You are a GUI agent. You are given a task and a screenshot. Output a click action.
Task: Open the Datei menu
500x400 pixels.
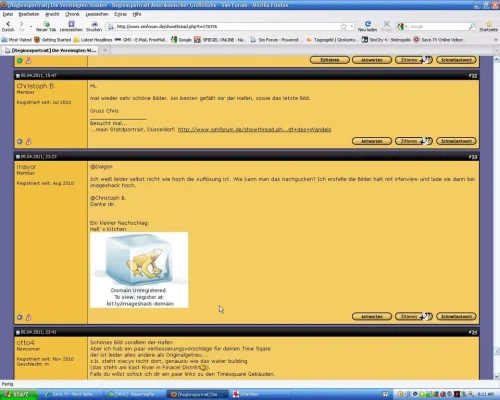tap(8, 14)
